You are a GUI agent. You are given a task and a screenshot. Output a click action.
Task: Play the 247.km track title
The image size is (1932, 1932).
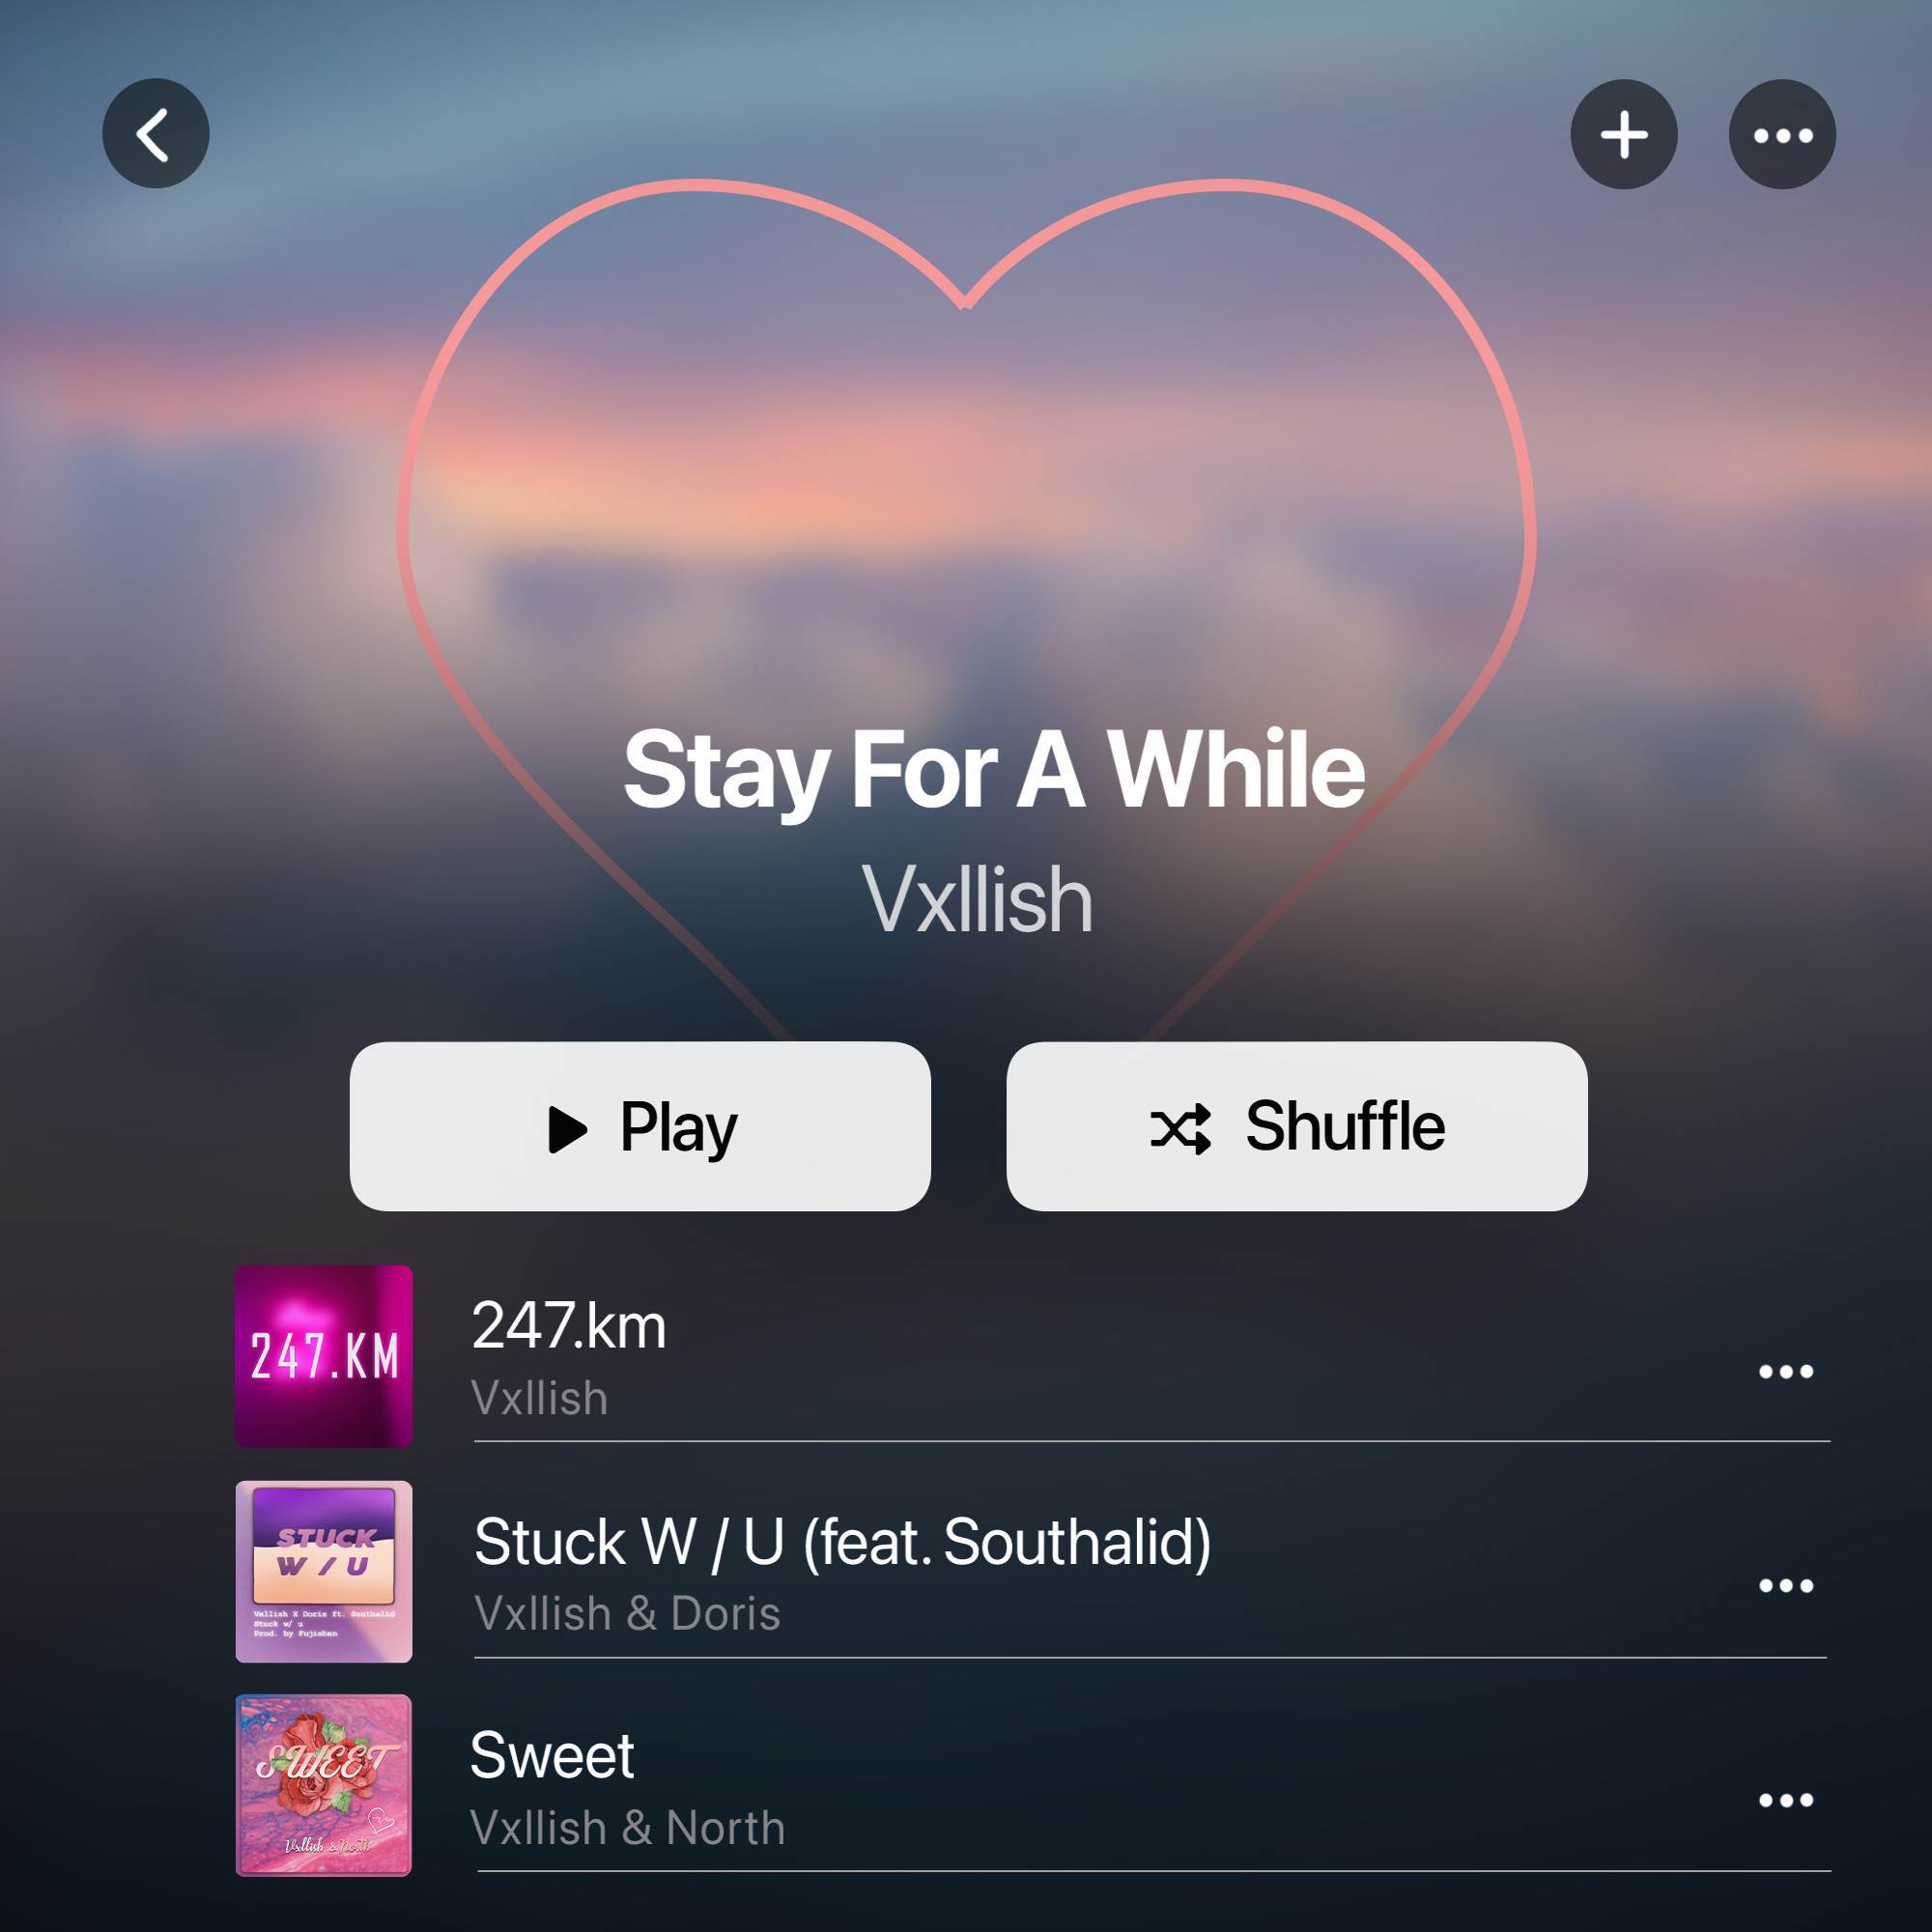pos(569,1326)
